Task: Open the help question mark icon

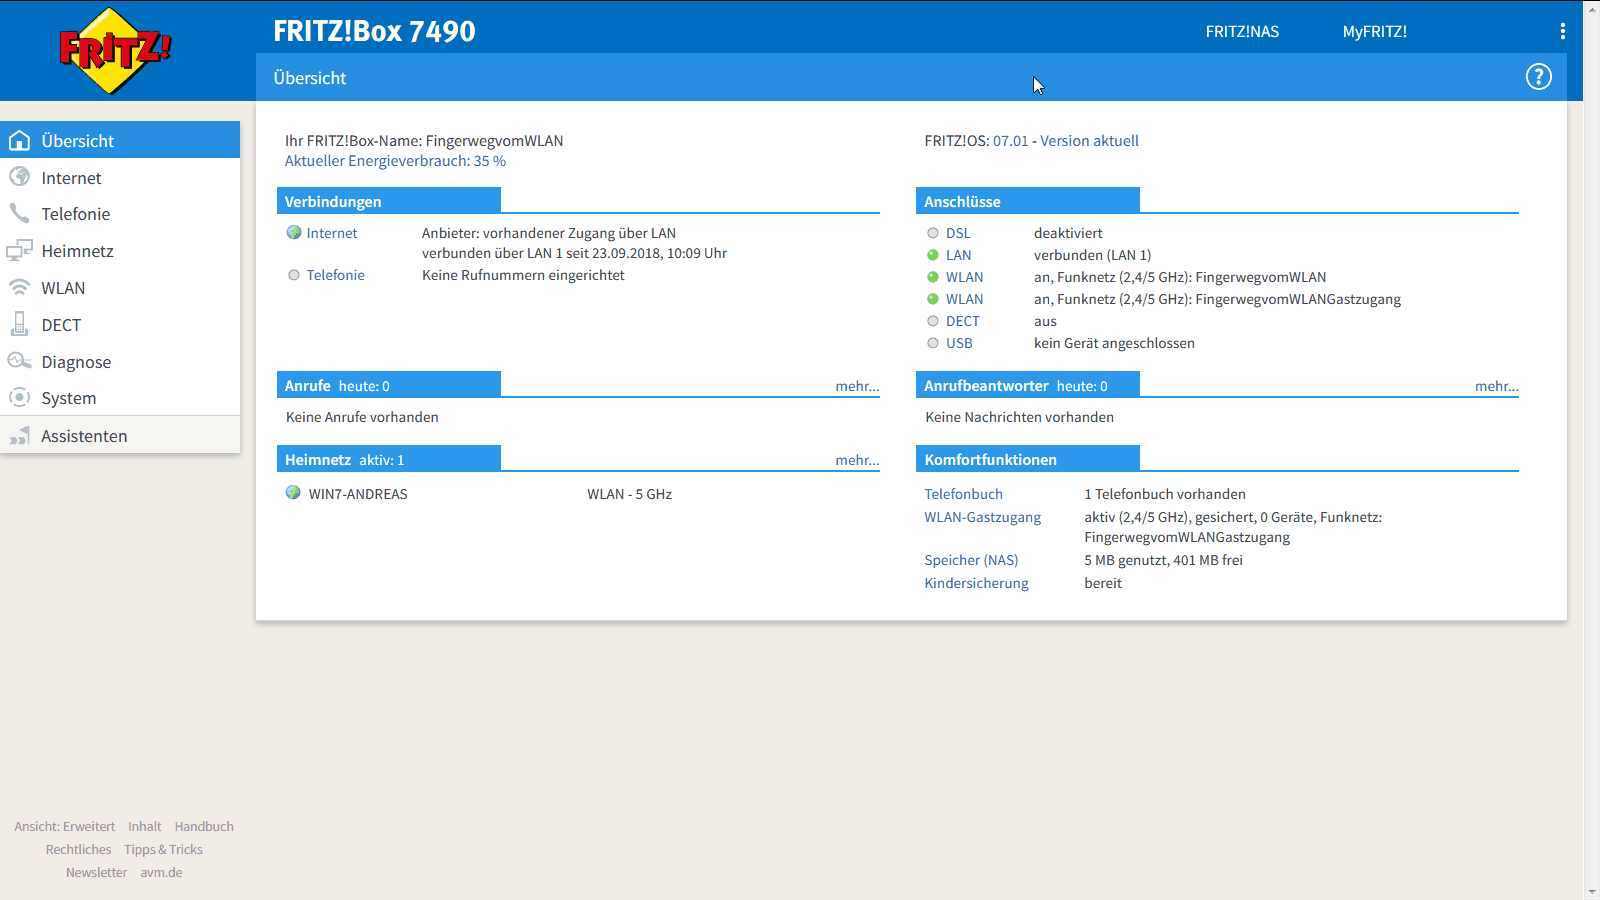Action: 1538,77
